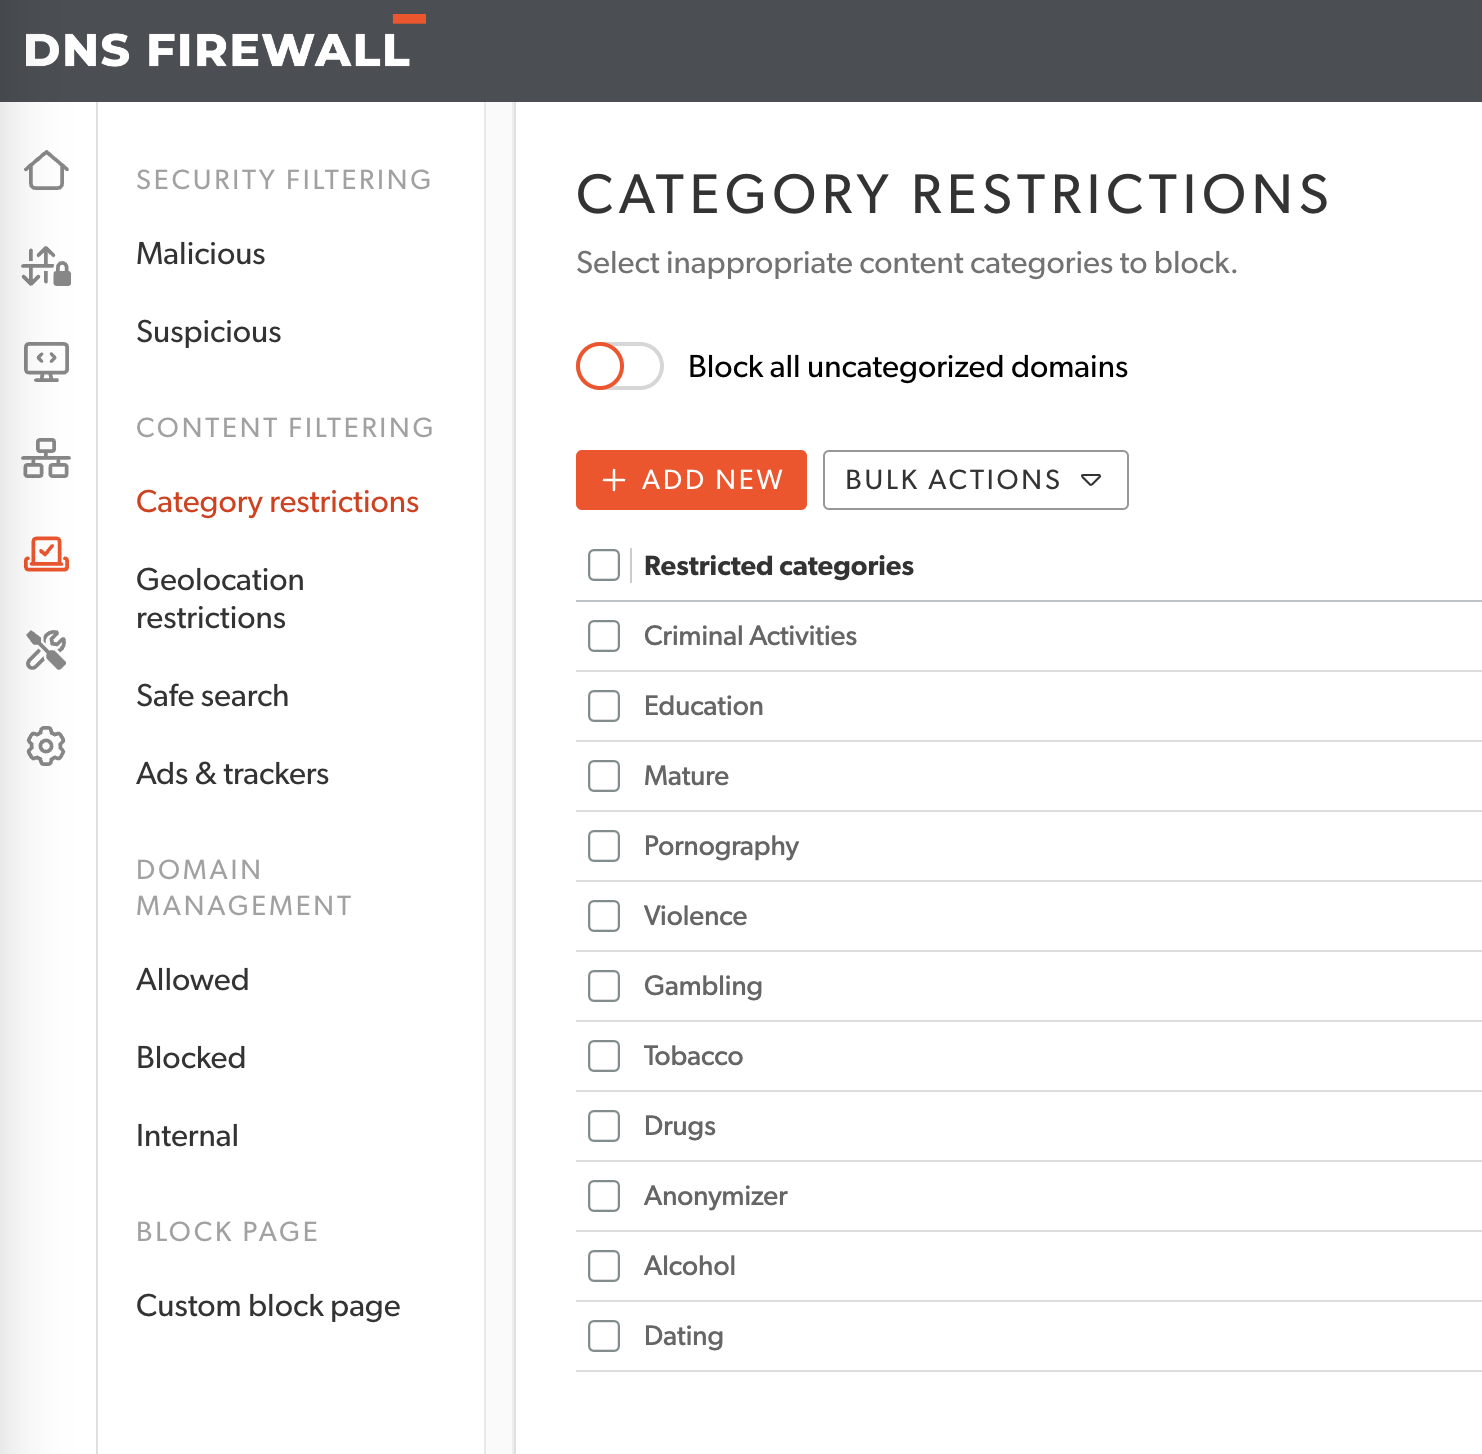Select the Gambling category checkbox
The image size is (1482, 1454).
click(604, 986)
